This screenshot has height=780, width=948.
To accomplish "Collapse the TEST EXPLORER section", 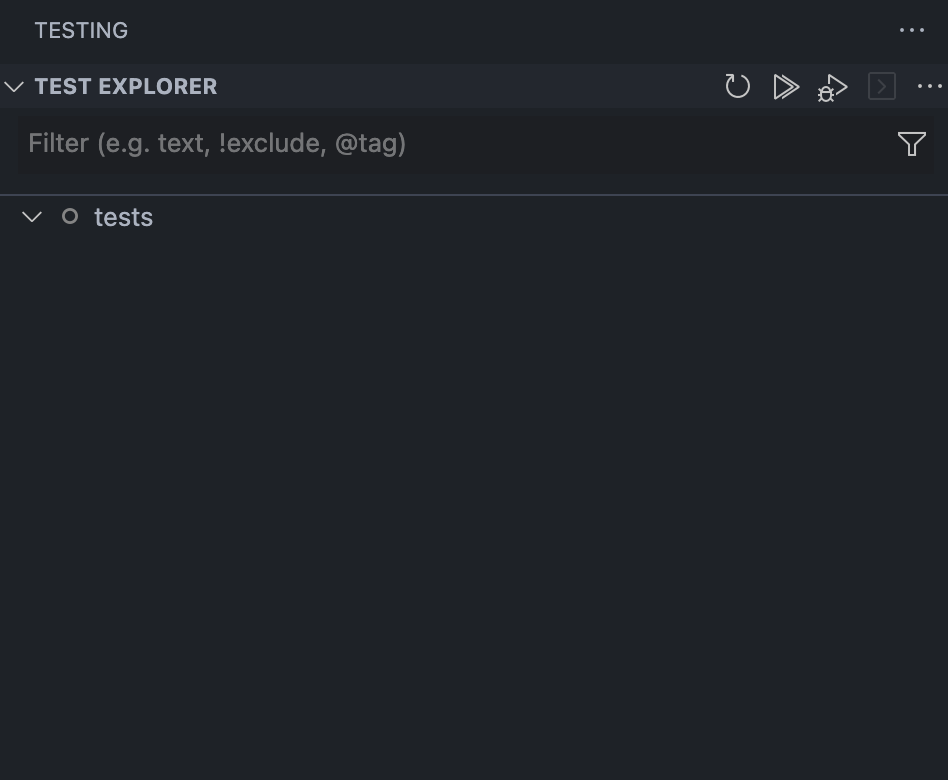I will pos(14,86).
